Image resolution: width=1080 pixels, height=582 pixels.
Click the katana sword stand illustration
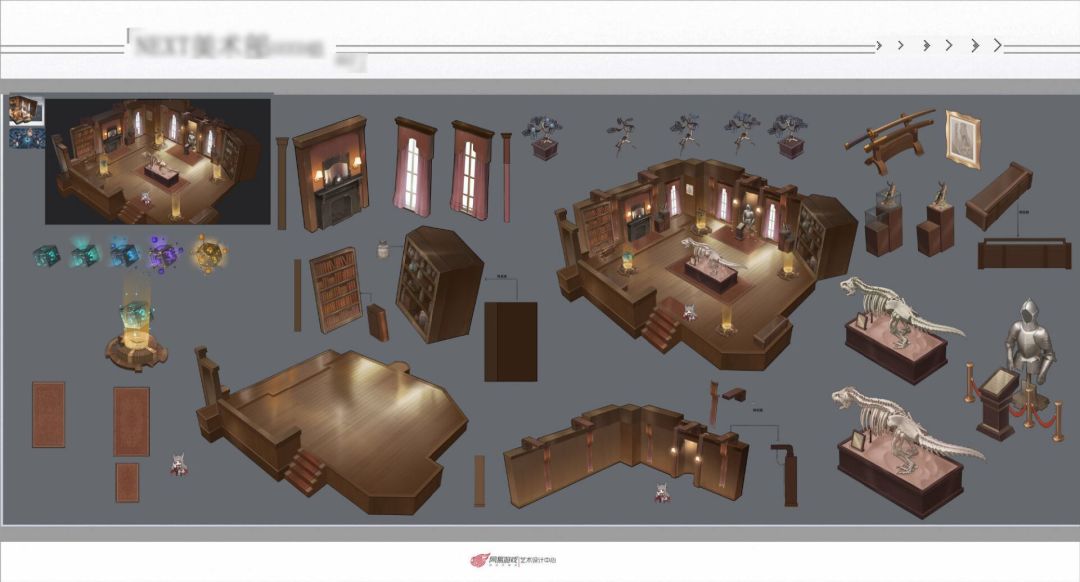(x=890, y=142)
